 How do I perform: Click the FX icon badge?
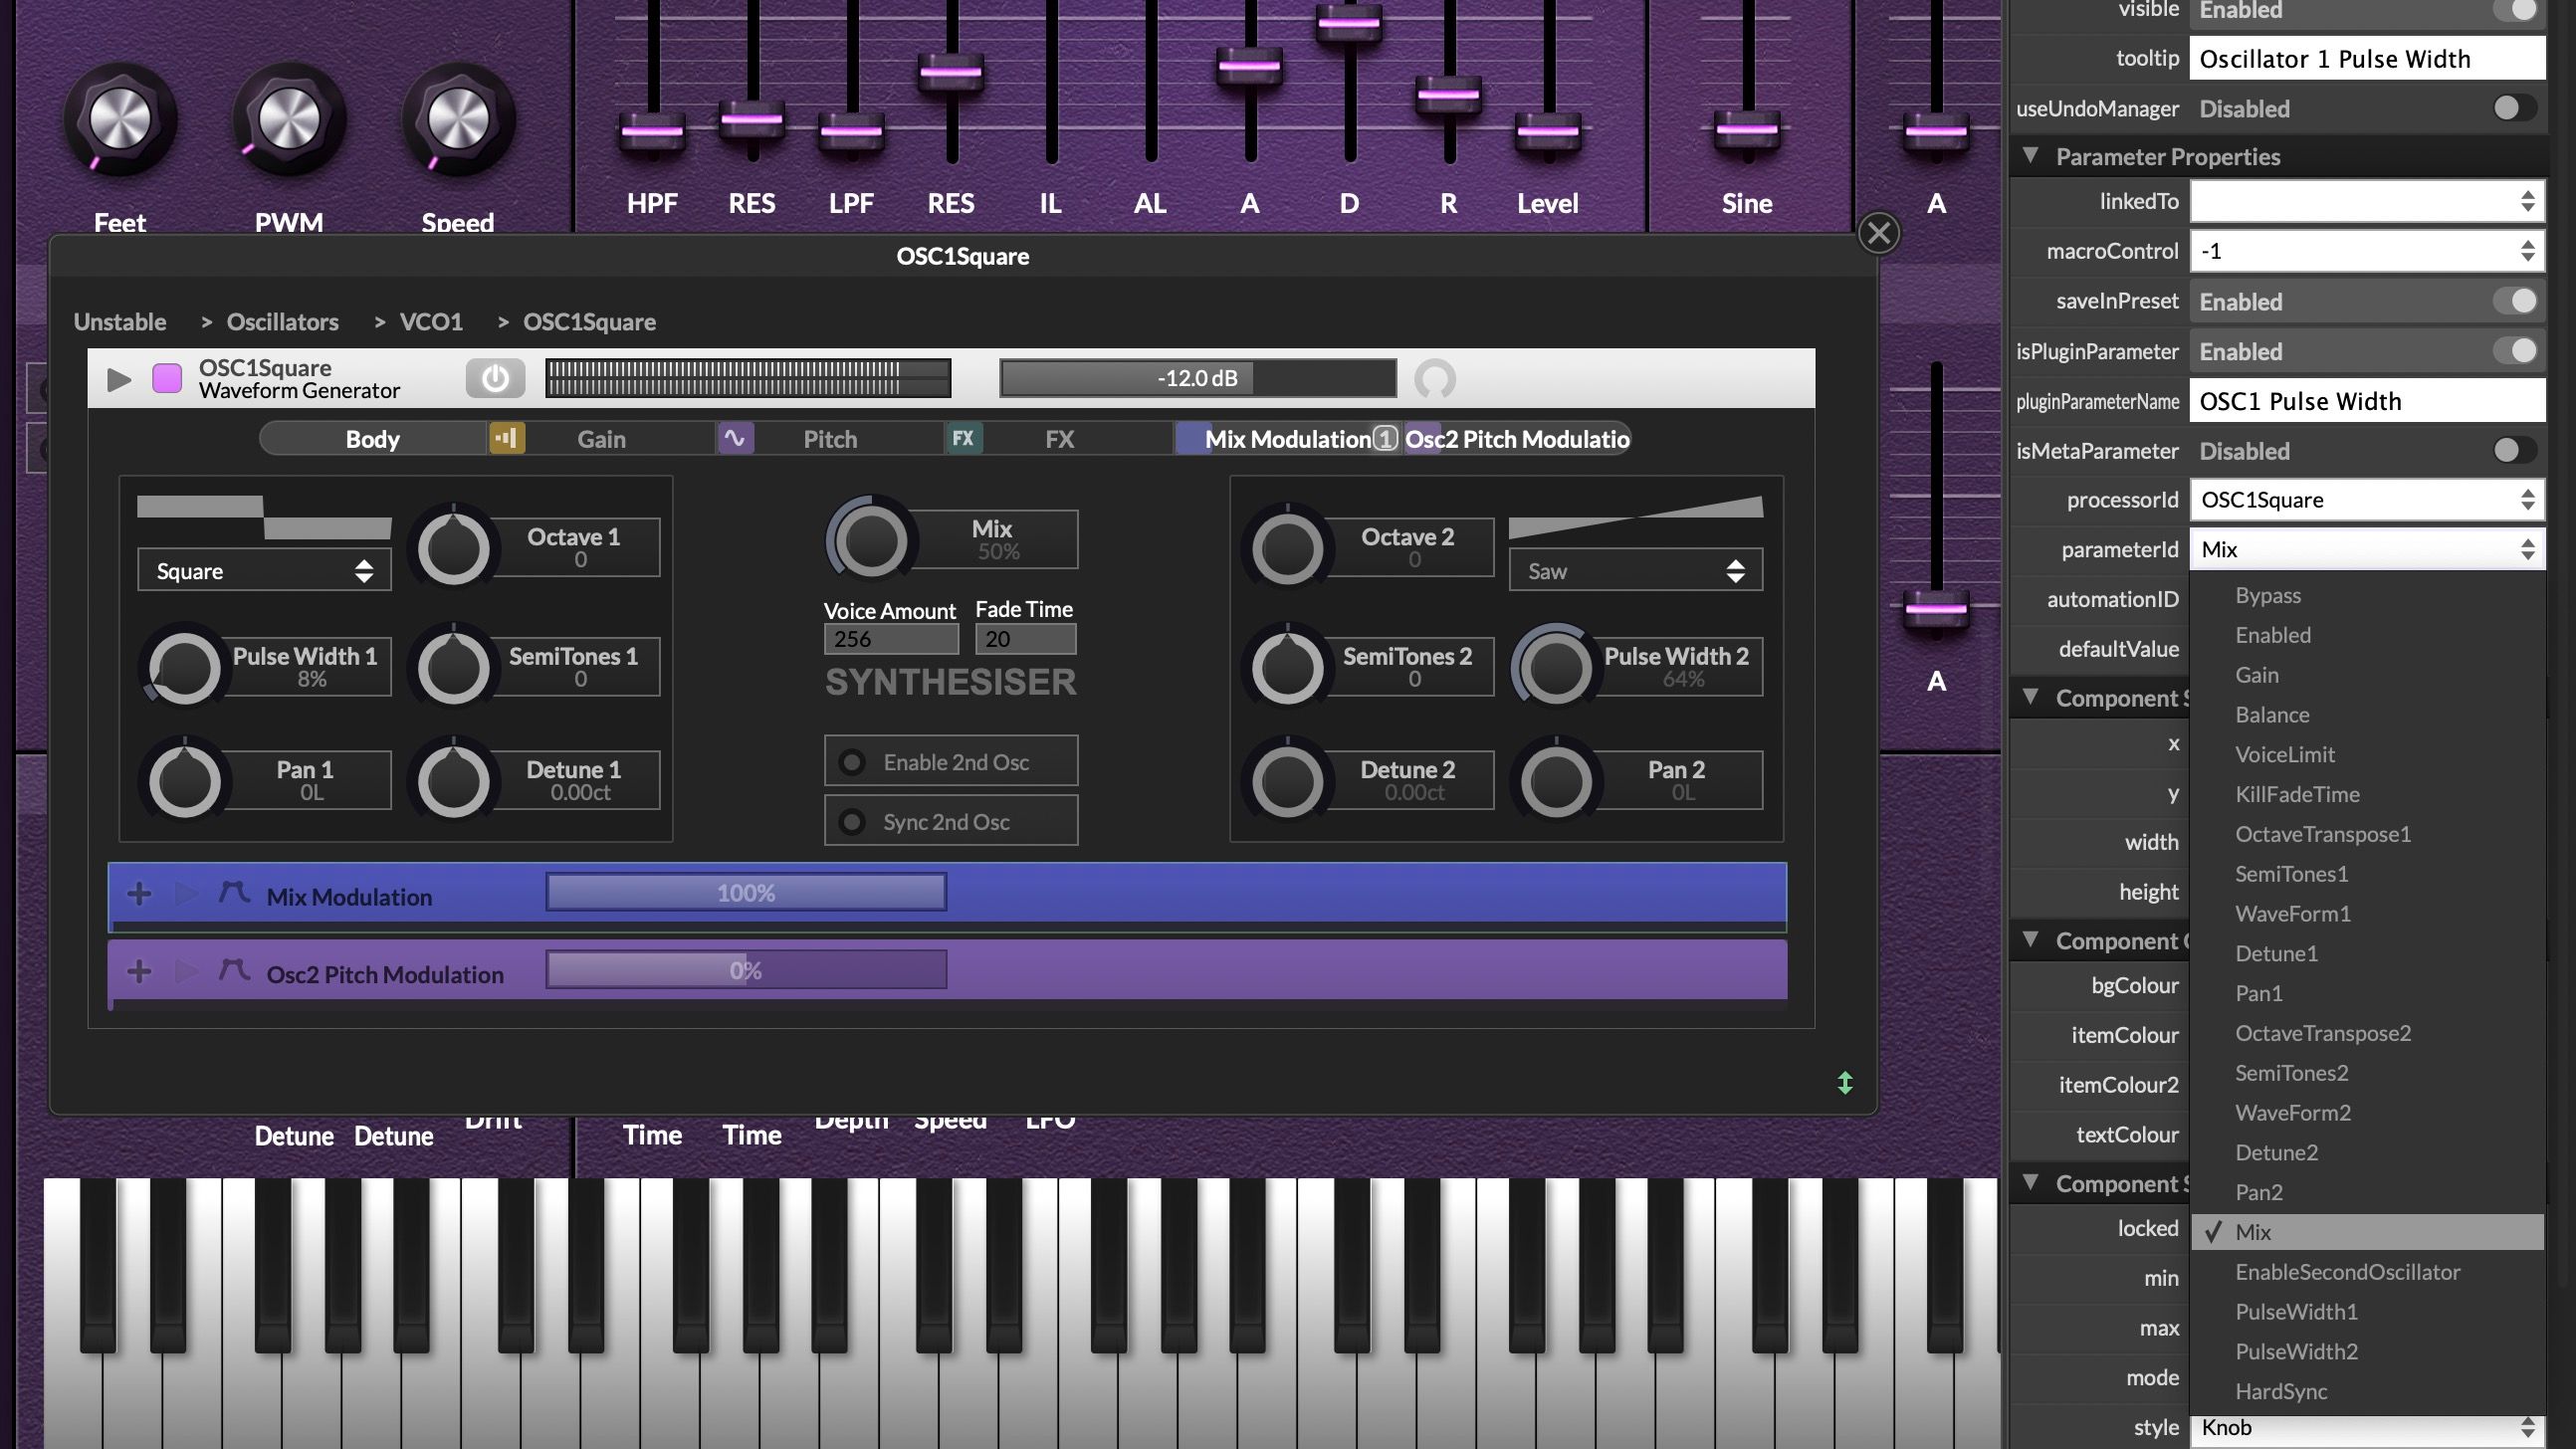point(963,438)
